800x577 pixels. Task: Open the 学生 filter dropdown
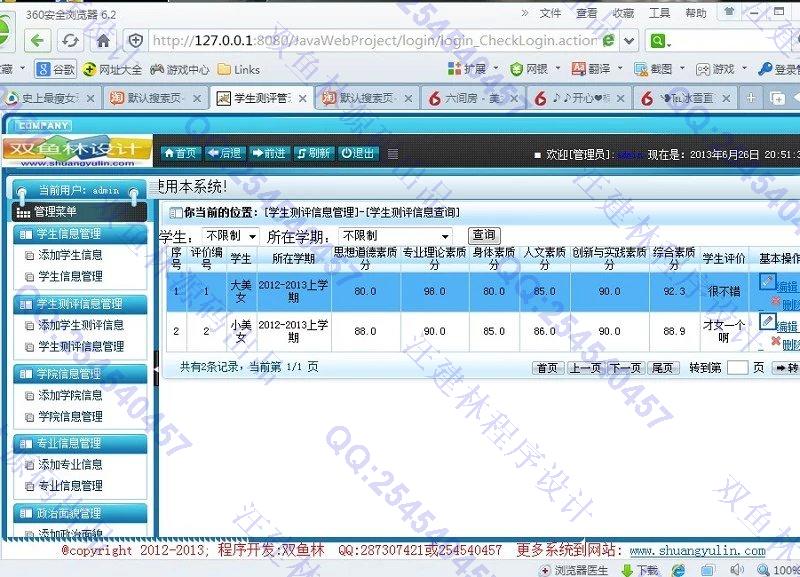230,236
